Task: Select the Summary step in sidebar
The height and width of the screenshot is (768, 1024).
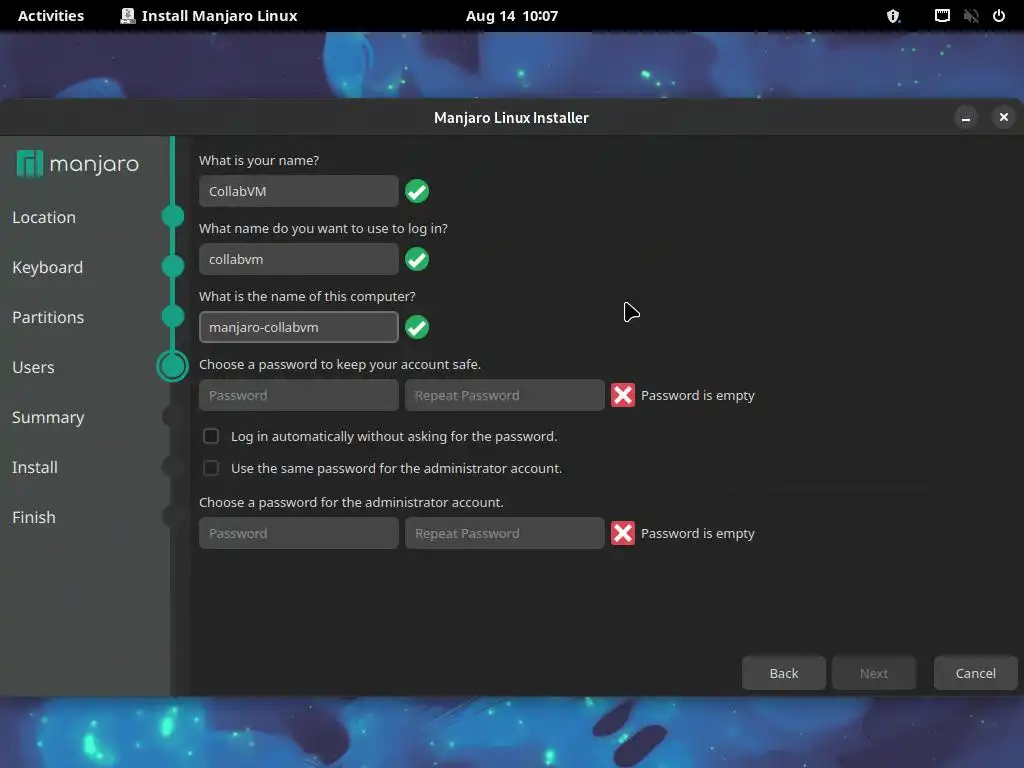Action: point(48,417)
